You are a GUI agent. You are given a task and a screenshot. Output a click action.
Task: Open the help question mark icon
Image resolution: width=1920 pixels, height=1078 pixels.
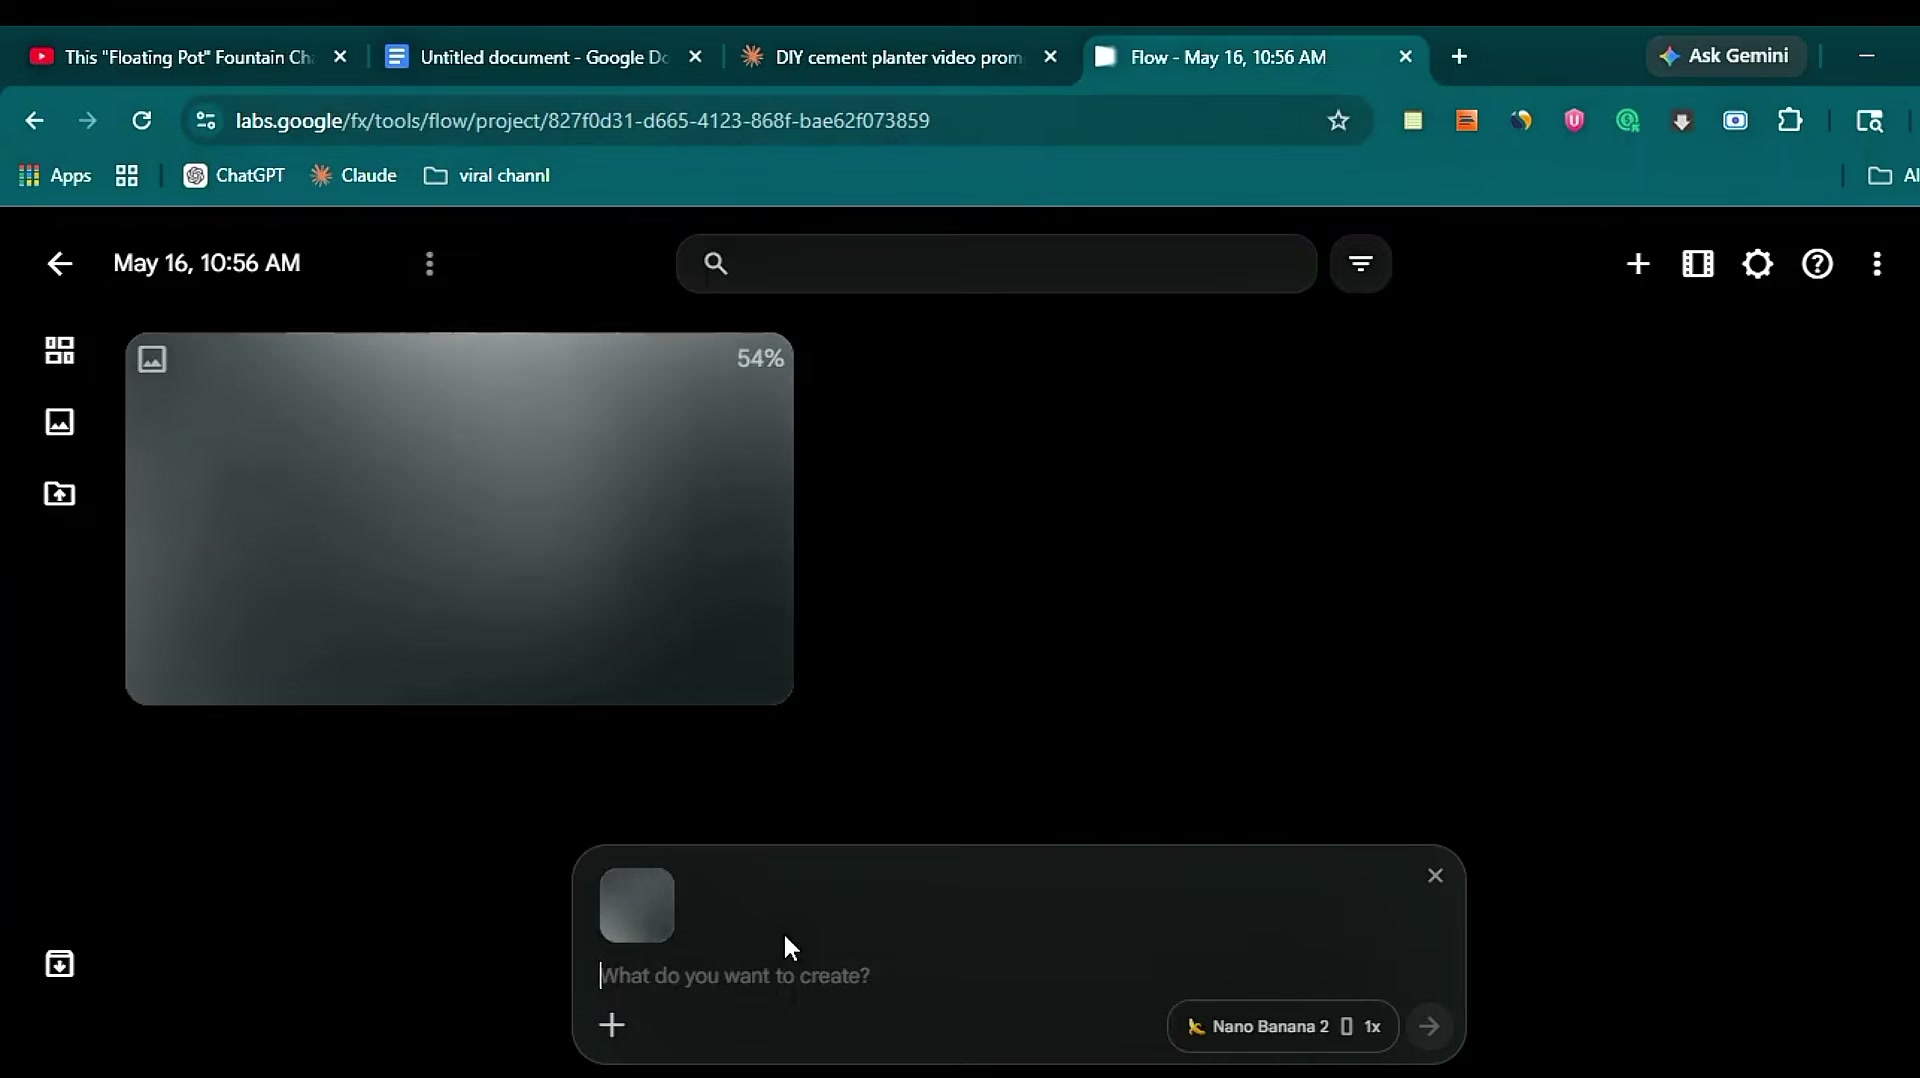[1818, 264]
